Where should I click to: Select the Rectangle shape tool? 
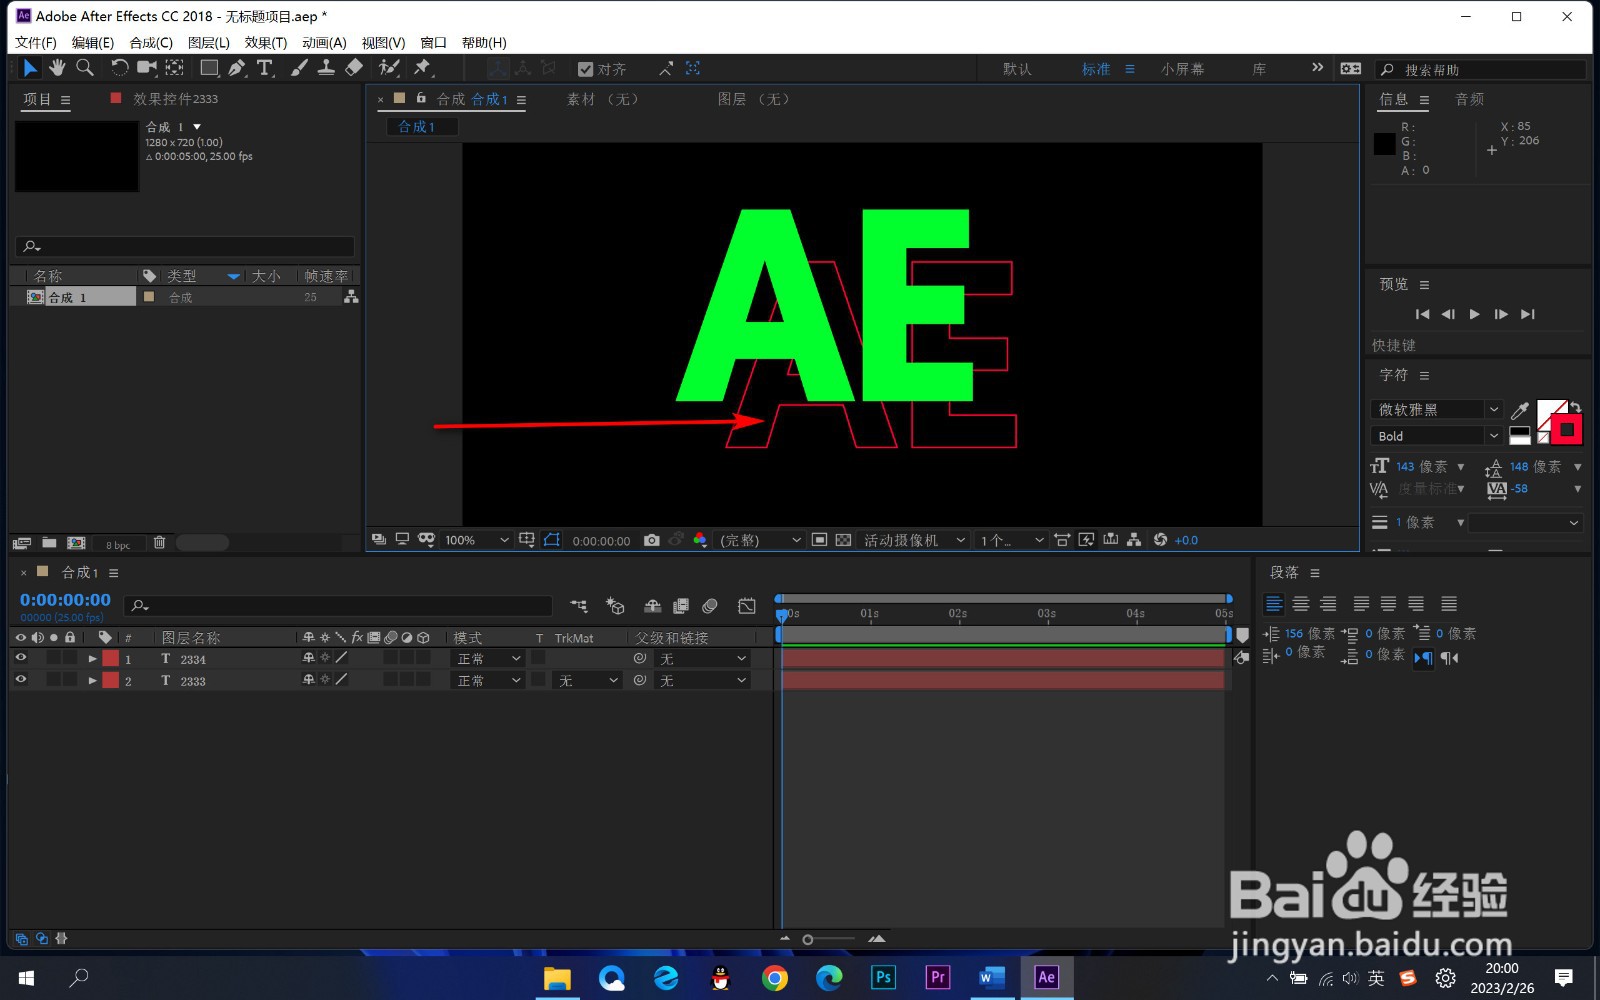[x=209, y=68]
